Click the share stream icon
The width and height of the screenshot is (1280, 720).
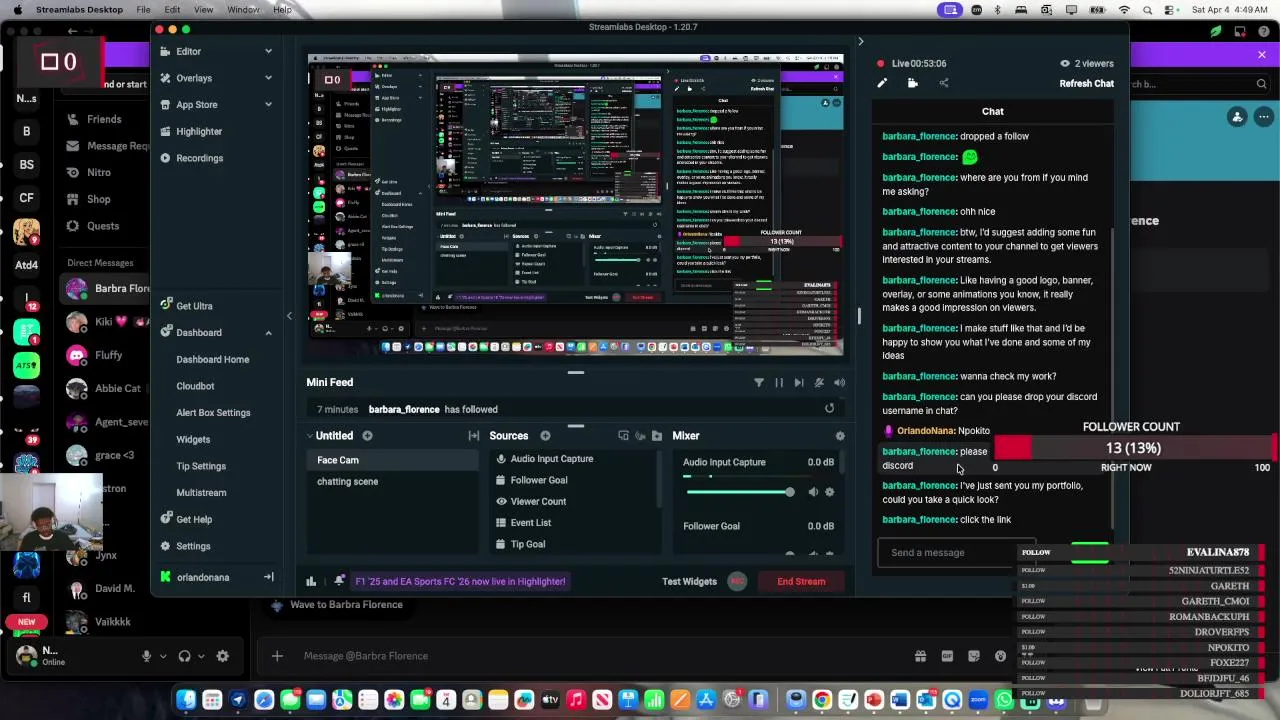click(x=943, y=84)
